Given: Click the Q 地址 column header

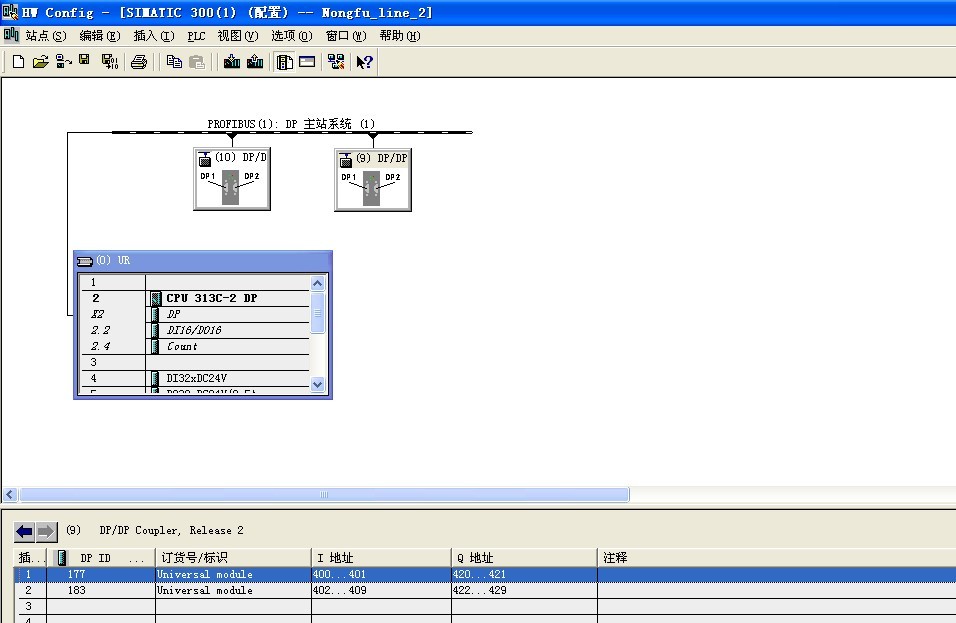Looking at the screenshot, I should point(524,558).
